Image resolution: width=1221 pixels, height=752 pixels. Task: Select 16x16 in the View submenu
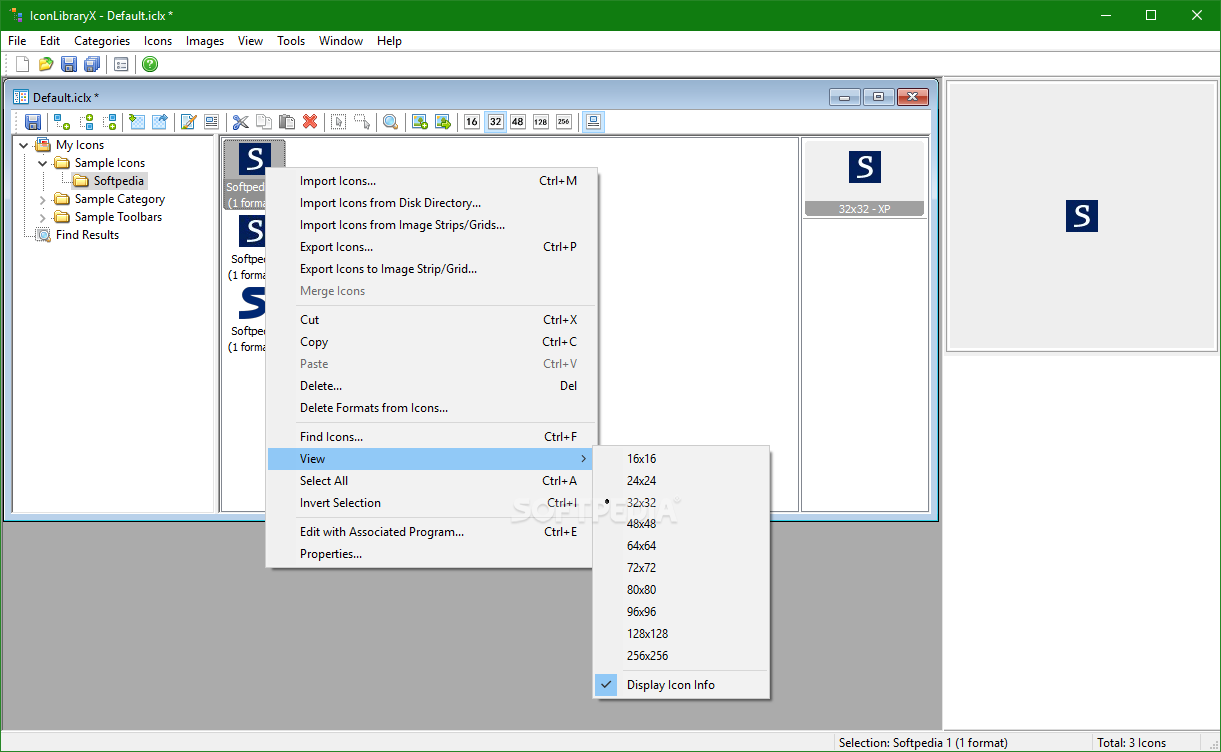pos(682,459)
